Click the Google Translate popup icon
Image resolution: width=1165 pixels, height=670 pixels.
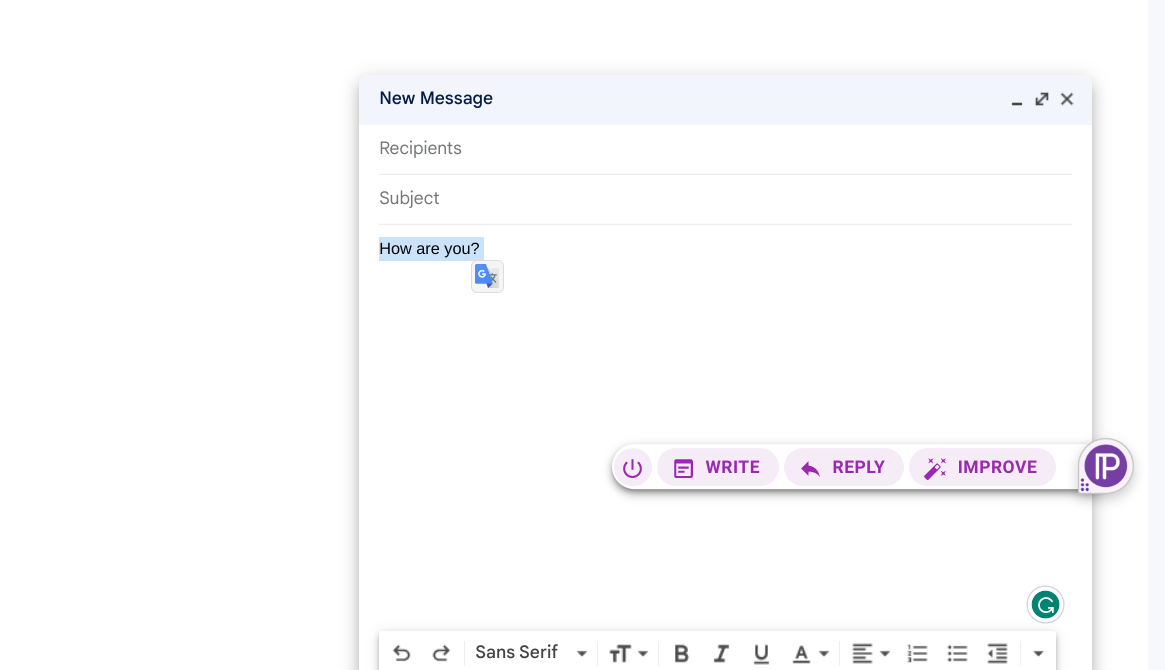click(x=487, y=276)
